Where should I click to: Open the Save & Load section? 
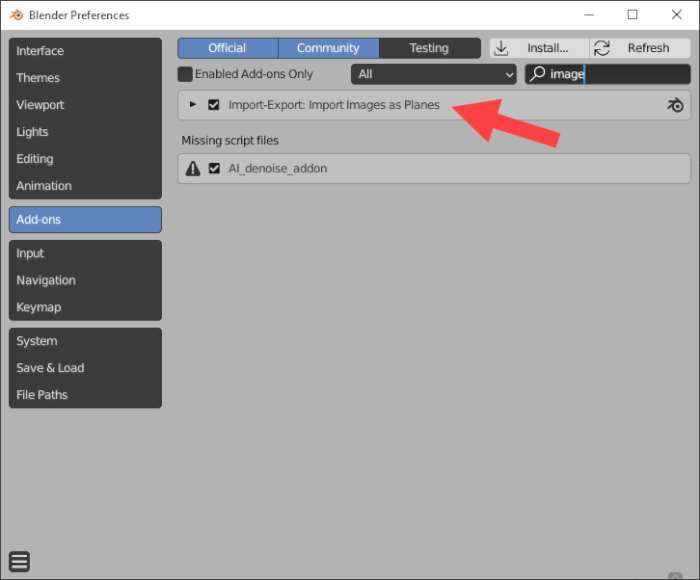coord(85,368)
